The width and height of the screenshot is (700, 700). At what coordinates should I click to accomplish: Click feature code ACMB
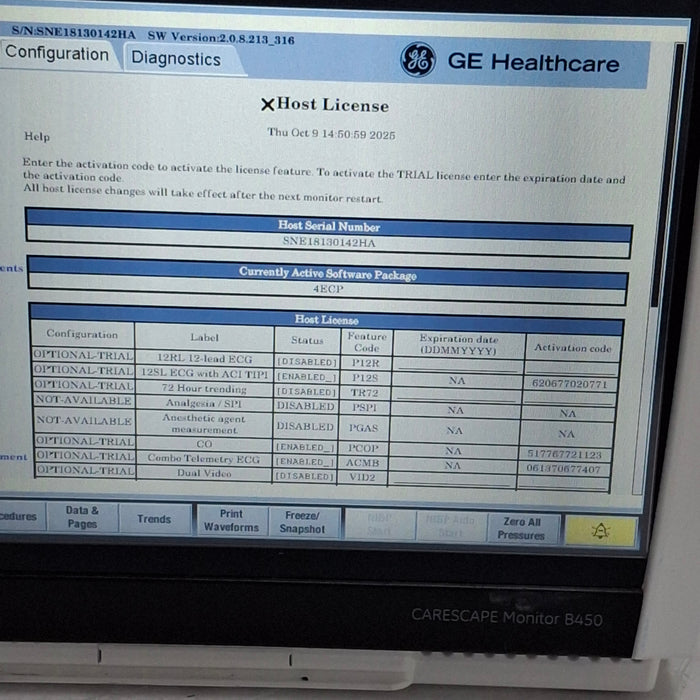(x=362, y=462)
